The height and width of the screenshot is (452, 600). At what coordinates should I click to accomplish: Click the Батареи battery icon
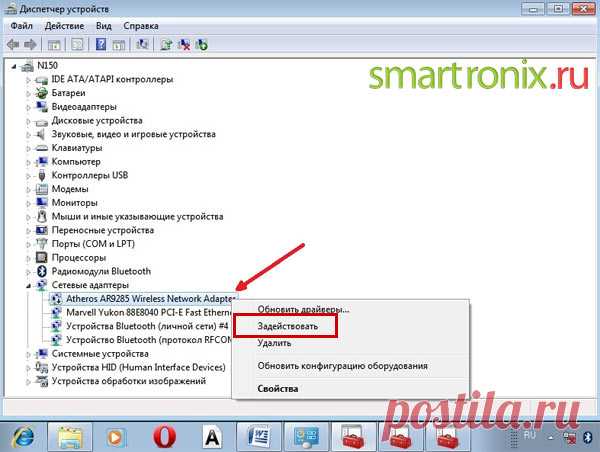(41, 93)
